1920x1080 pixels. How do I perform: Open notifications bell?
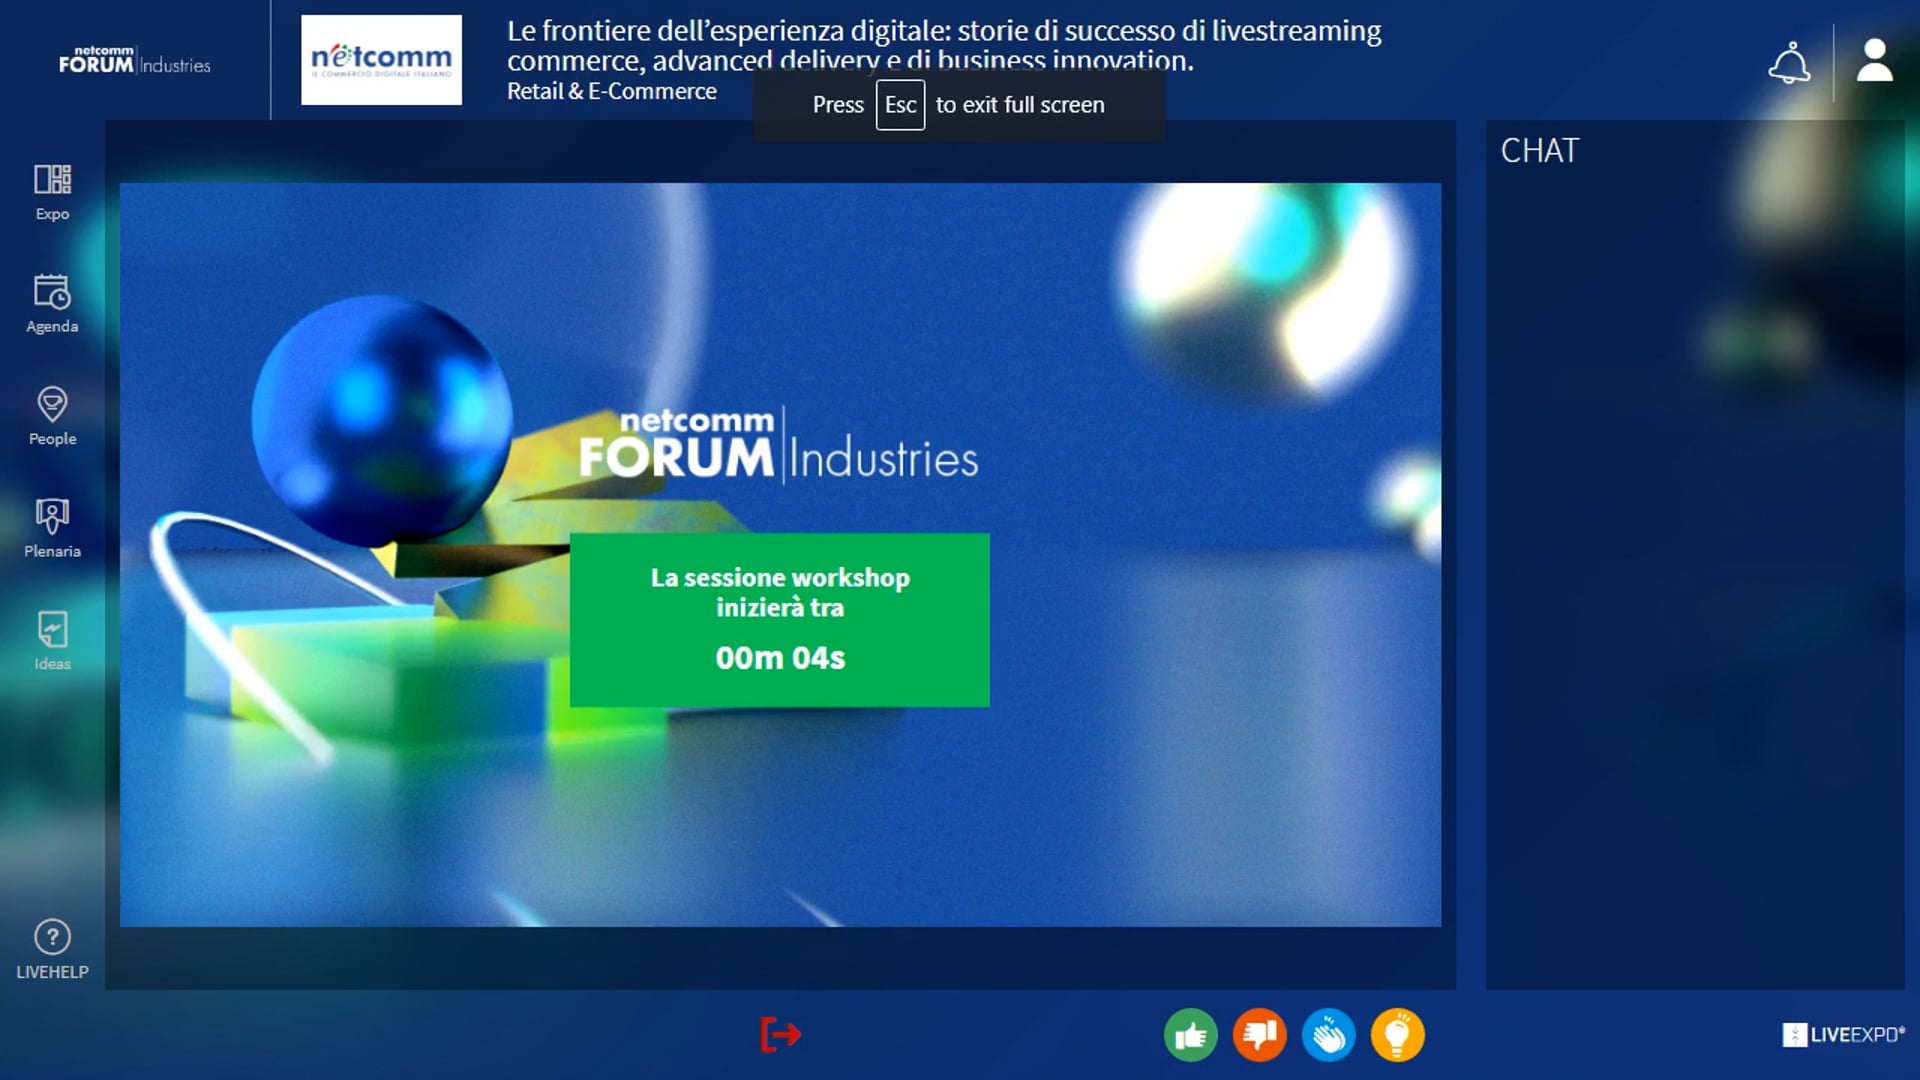[1789, 63]
